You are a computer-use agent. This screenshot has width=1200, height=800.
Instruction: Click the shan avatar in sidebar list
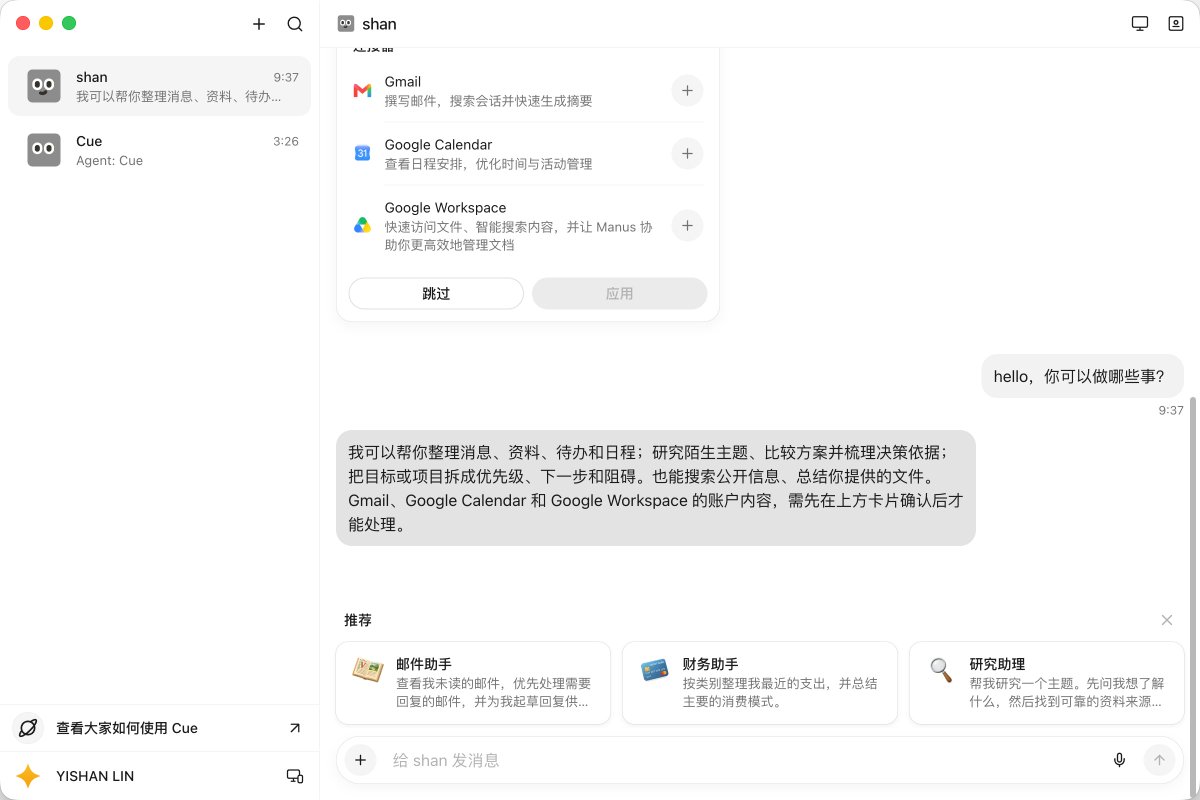coord(44,86)
